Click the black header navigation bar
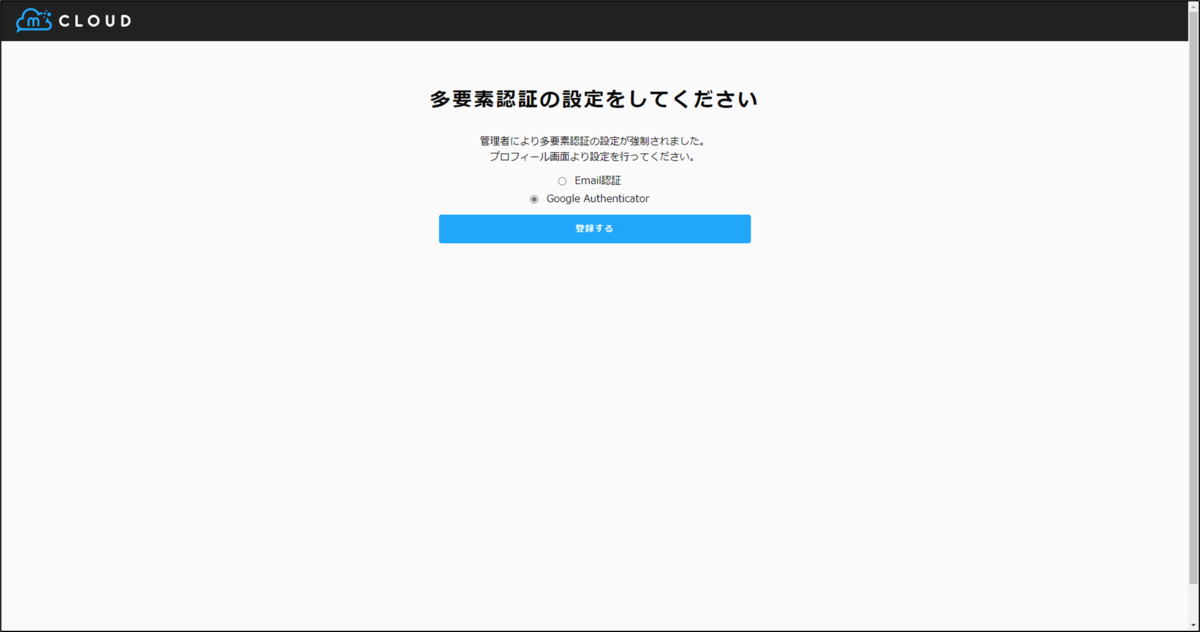The height and width of the screenshot is (632, 1200). coord(600,18)
